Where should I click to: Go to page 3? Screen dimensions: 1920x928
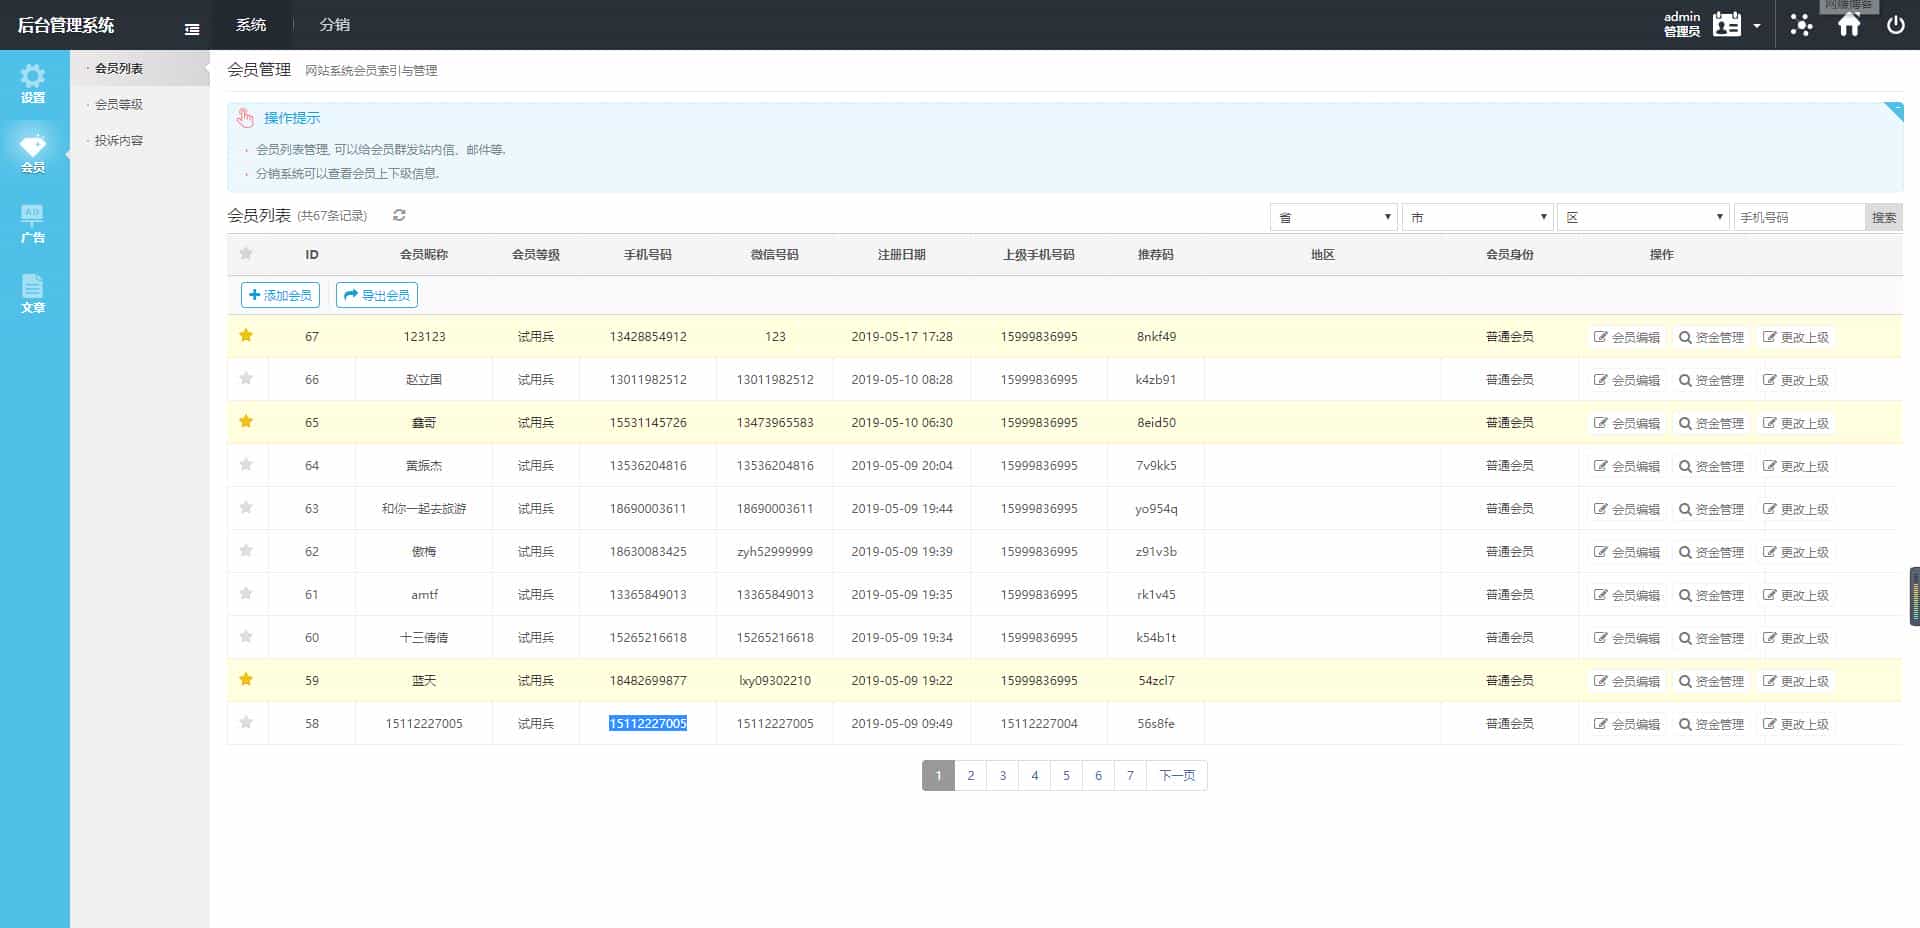1003,775
